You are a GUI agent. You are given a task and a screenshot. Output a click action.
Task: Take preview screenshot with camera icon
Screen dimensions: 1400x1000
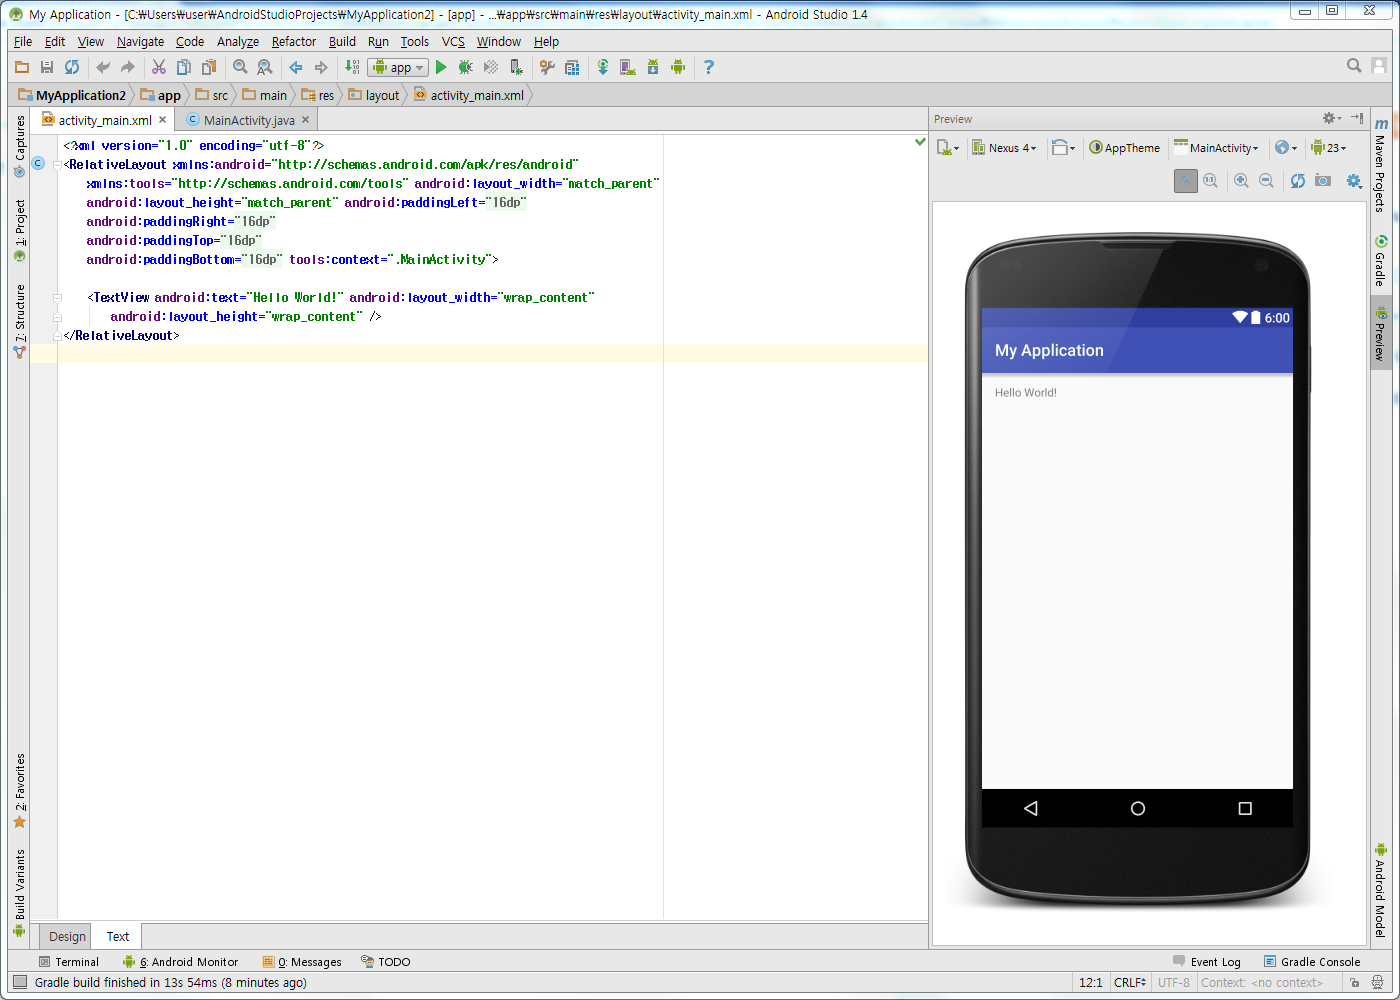click(1323, 181)
